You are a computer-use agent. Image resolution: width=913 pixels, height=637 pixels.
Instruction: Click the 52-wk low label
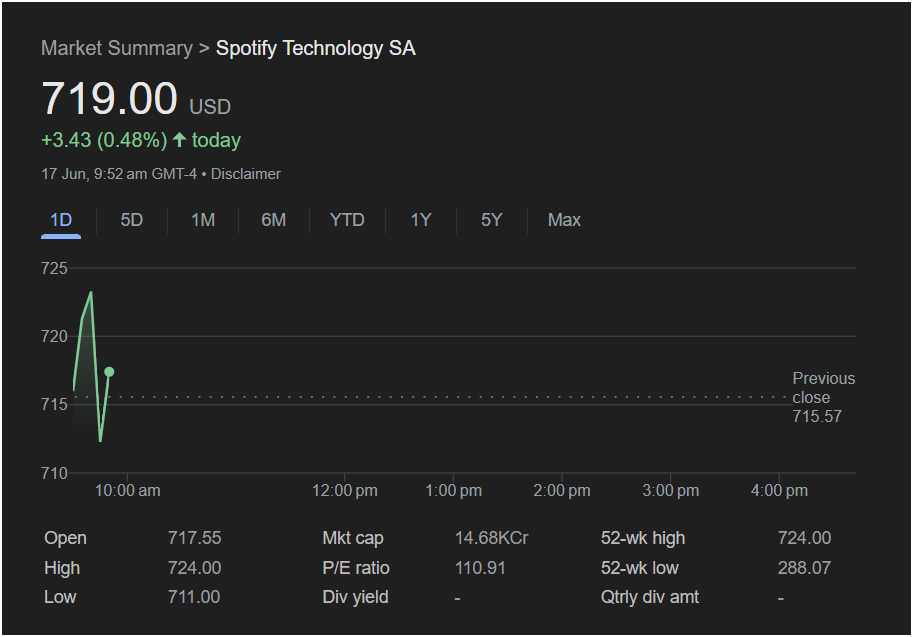pyautogui.click(x=639, y=568)
